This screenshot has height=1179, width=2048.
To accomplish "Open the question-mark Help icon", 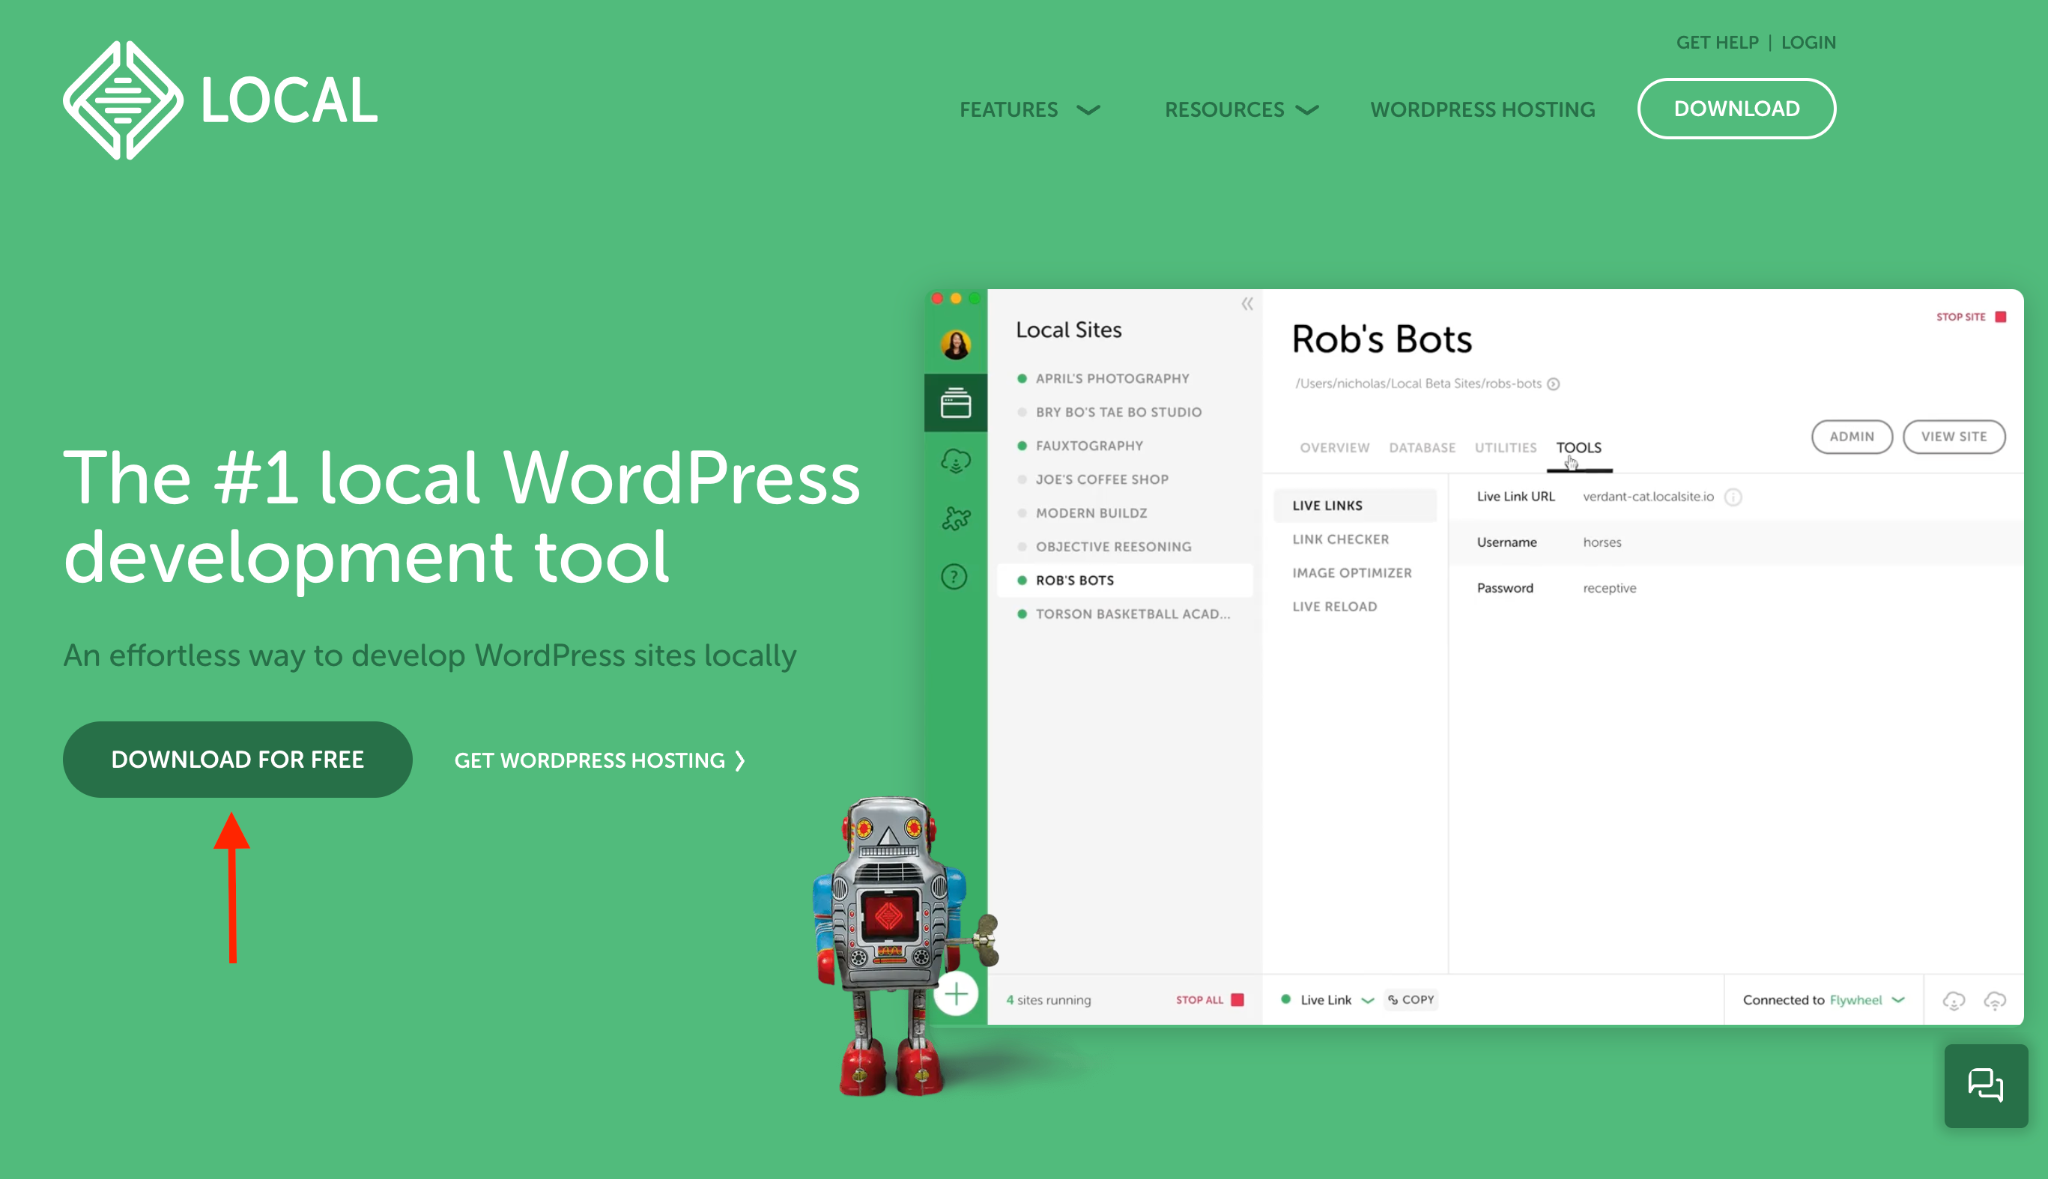I will point(956,577).
